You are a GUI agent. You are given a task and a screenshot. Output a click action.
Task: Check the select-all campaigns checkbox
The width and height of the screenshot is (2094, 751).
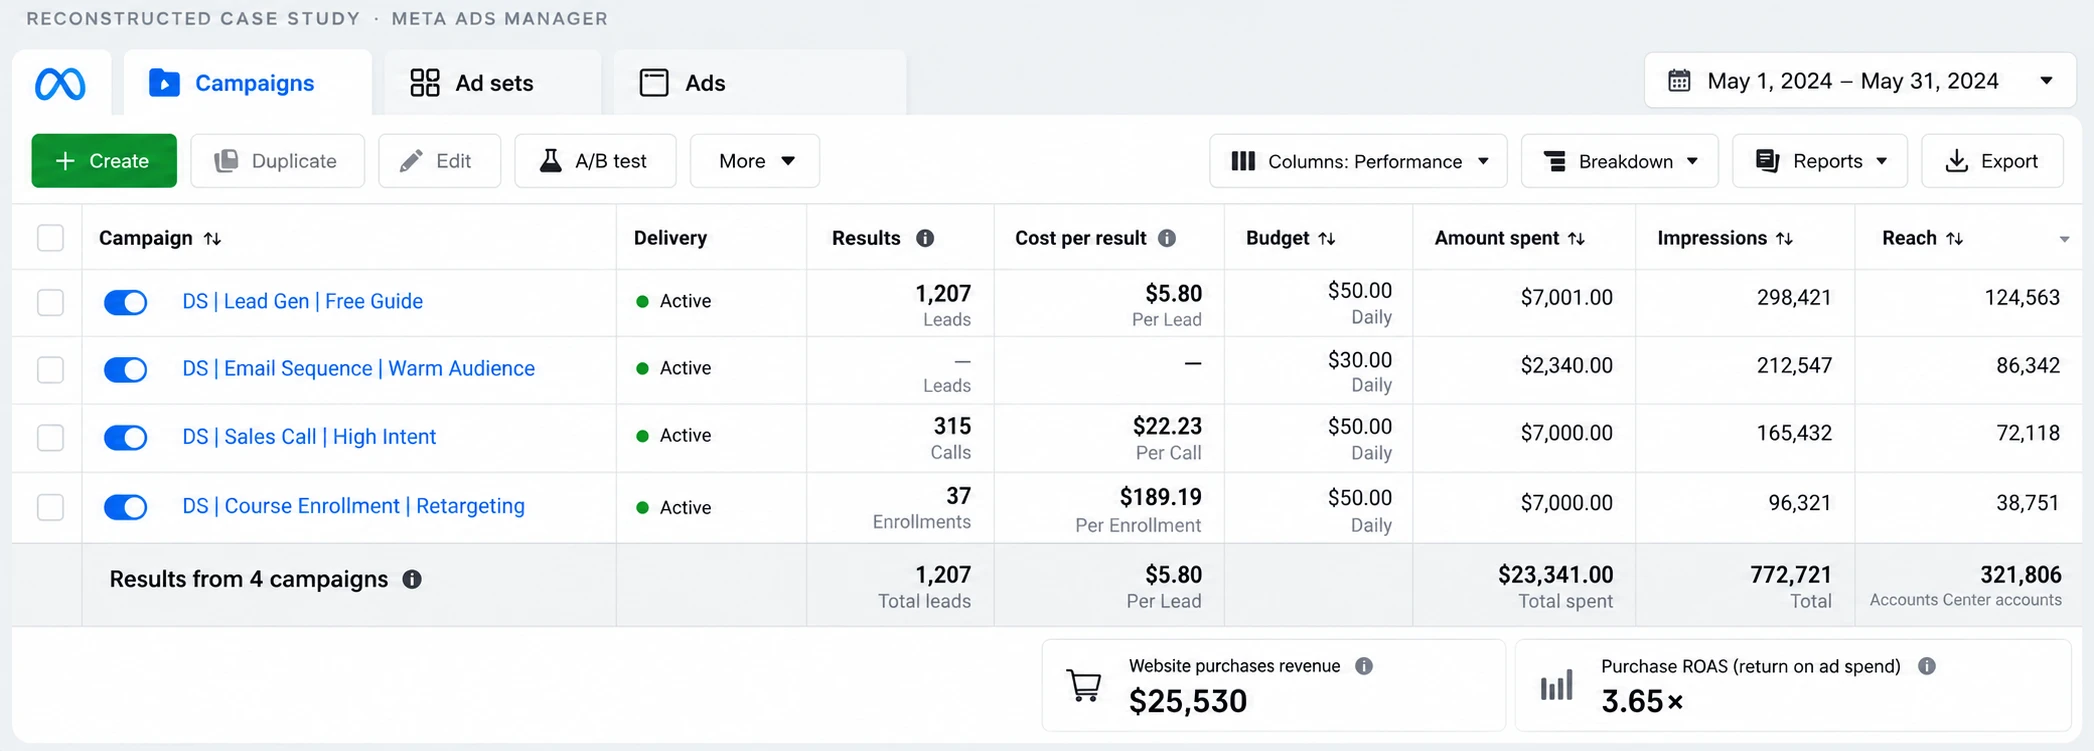point(50,238)
